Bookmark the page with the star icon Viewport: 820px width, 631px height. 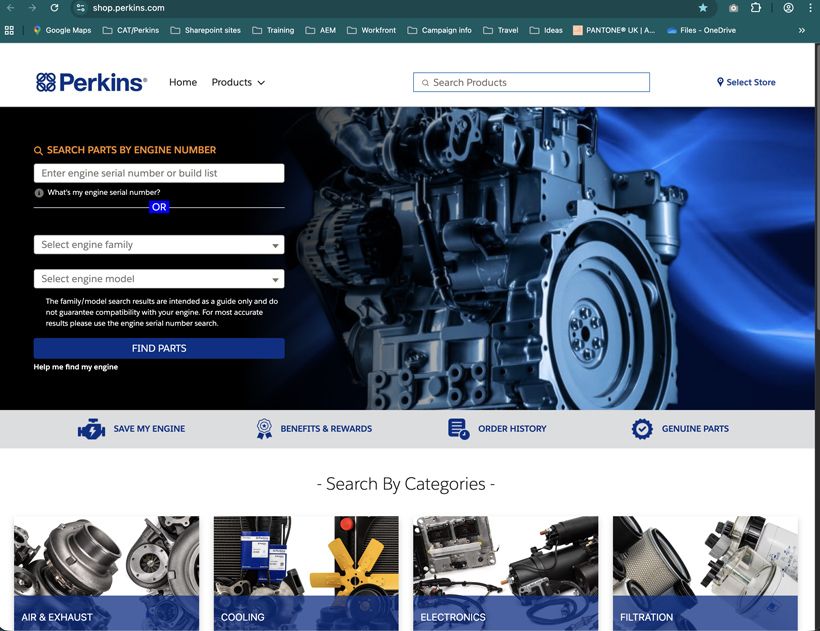[x=703, y=8]
